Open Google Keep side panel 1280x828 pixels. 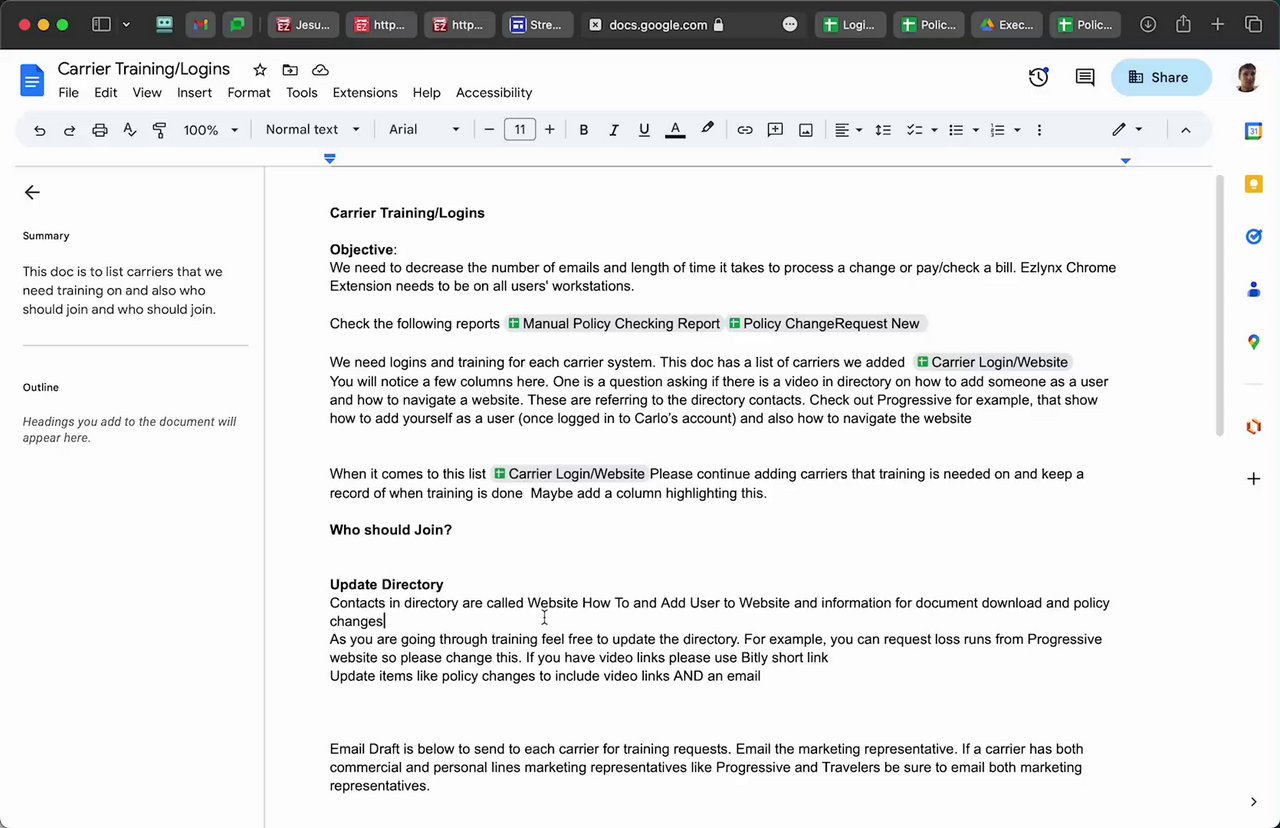(x=1253, y=184)
